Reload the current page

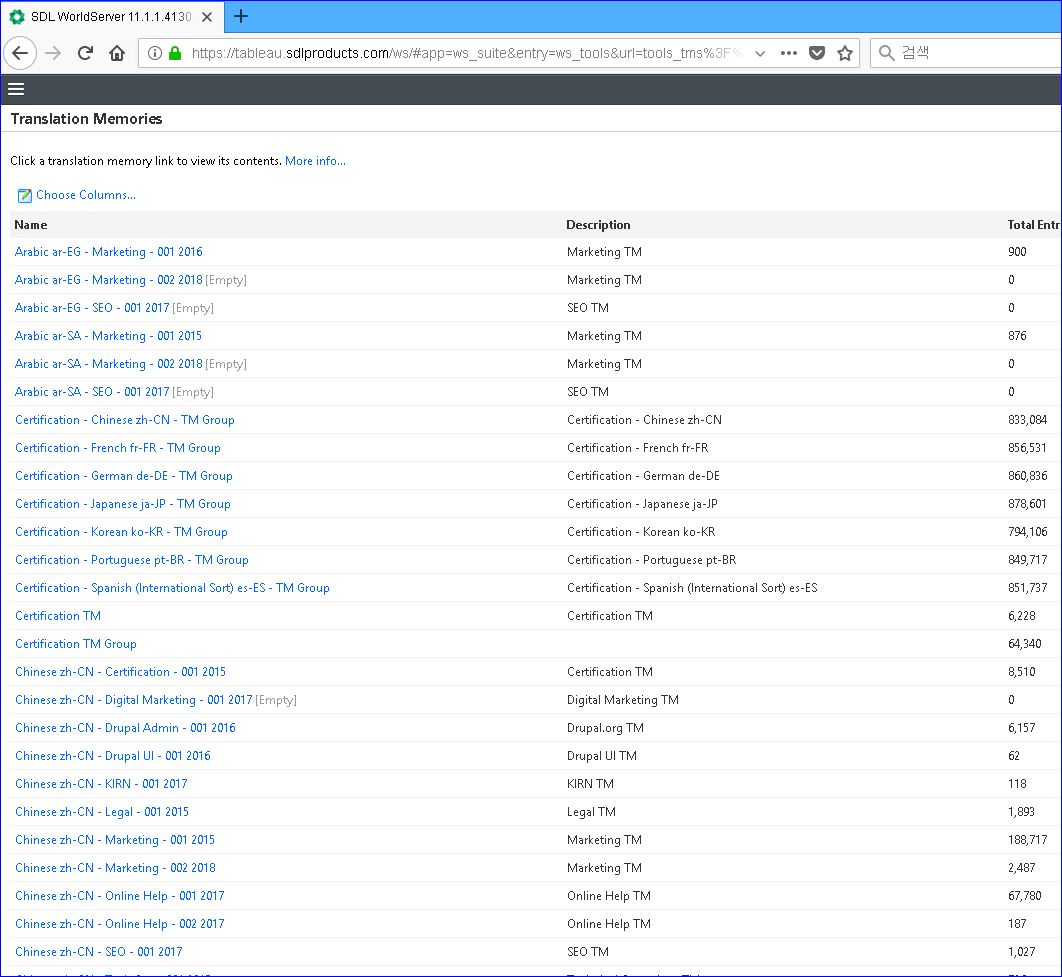point(85,53)
